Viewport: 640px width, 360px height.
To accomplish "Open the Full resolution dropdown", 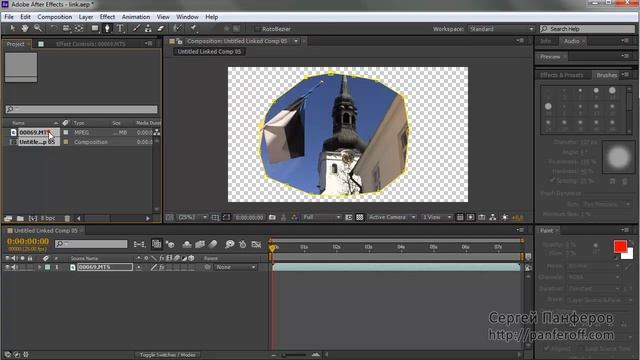I will tap(321, 218).
